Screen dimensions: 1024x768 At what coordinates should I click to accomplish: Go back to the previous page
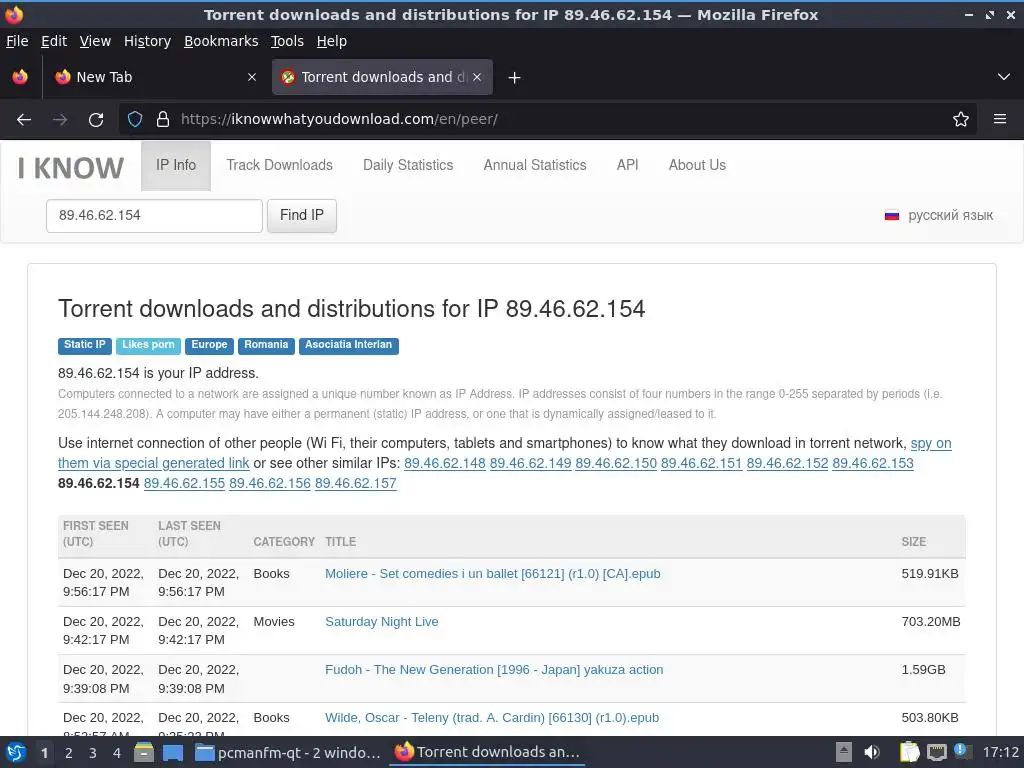click(x=24, y=120)
